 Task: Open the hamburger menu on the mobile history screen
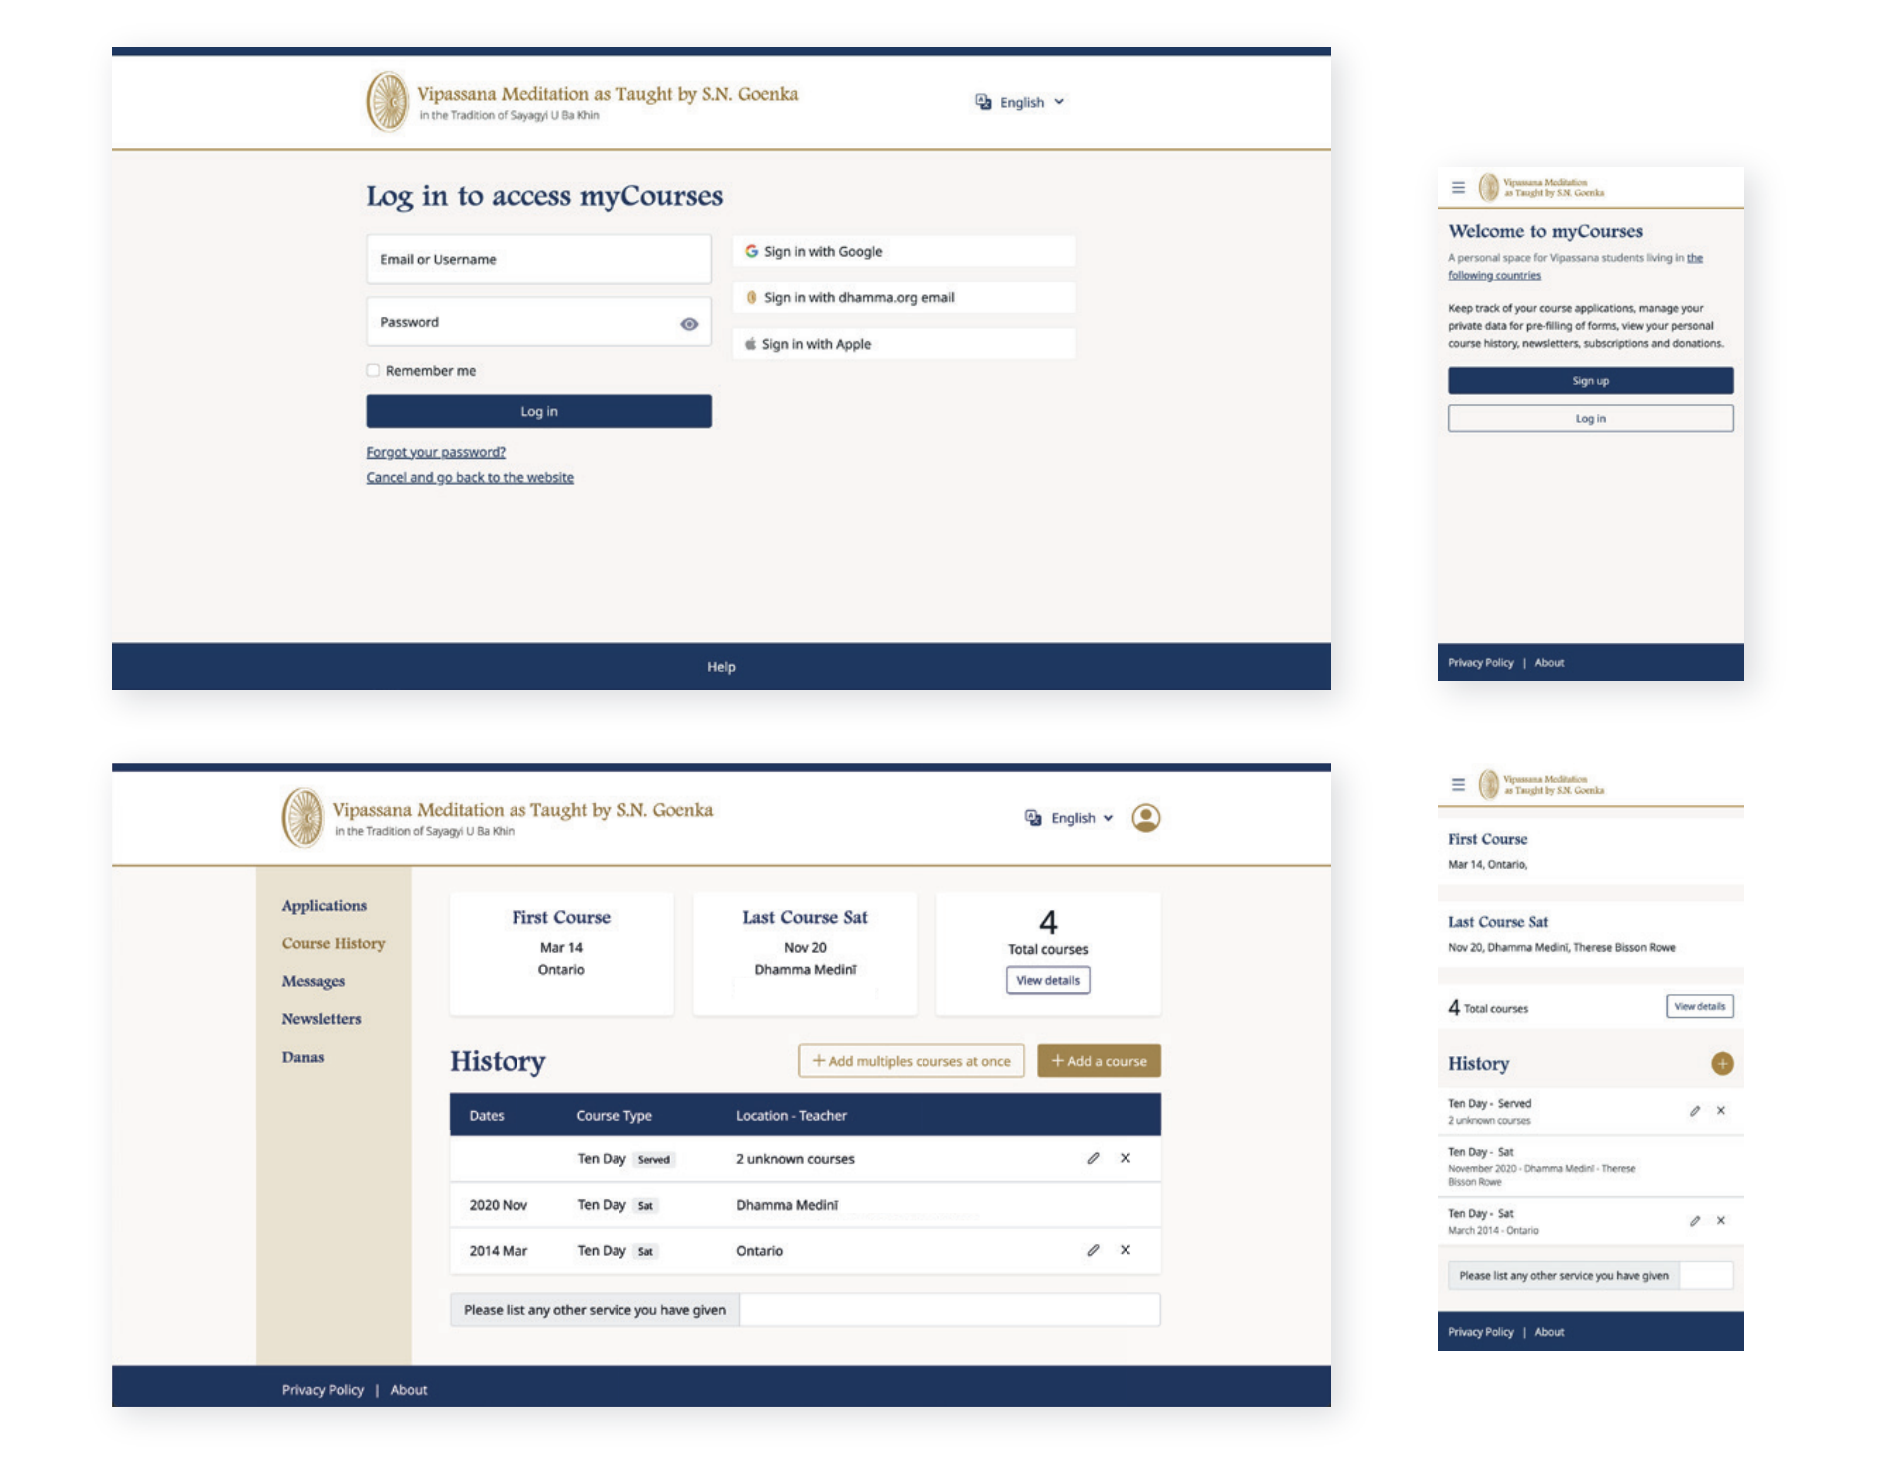[1458, 785]
